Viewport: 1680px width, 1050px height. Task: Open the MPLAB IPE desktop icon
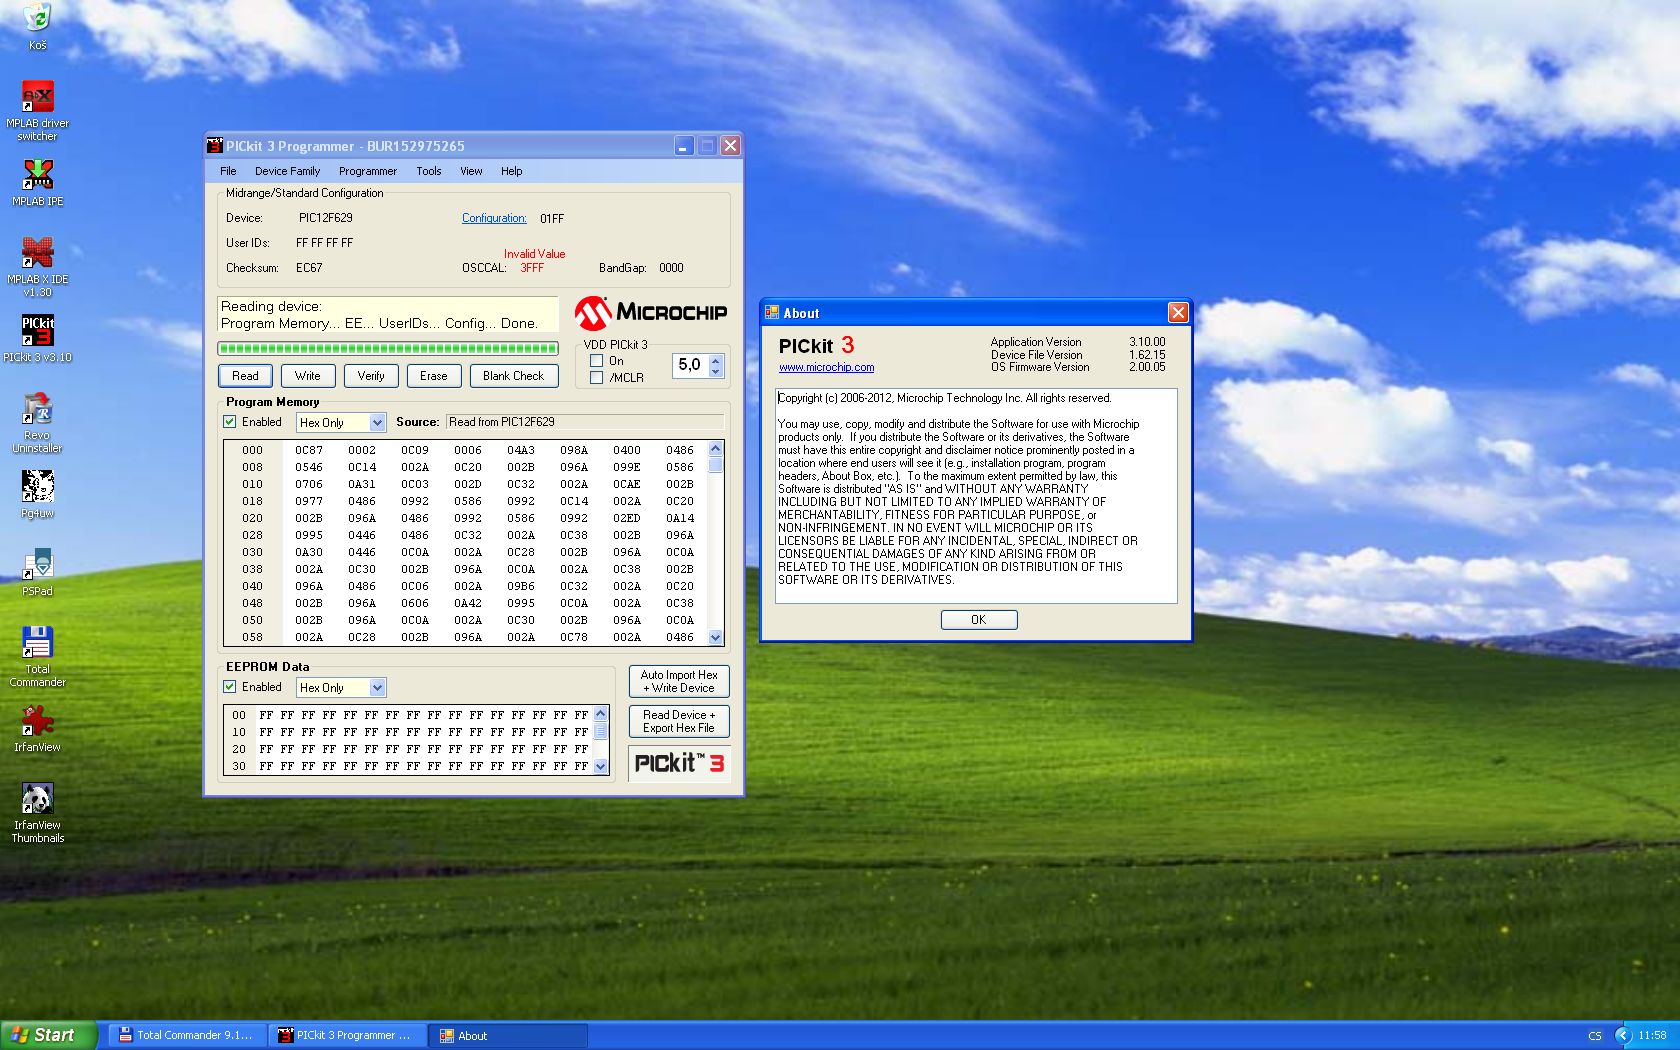[37, 175]
